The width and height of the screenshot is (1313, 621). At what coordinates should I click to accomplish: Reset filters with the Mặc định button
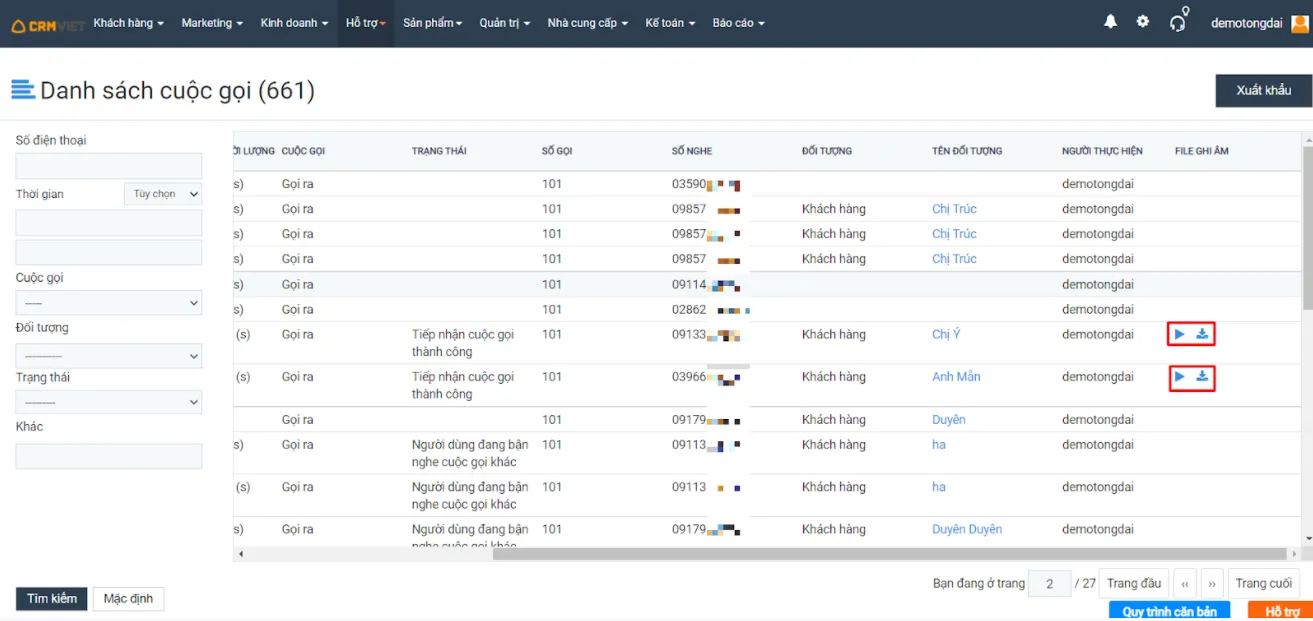129,599
